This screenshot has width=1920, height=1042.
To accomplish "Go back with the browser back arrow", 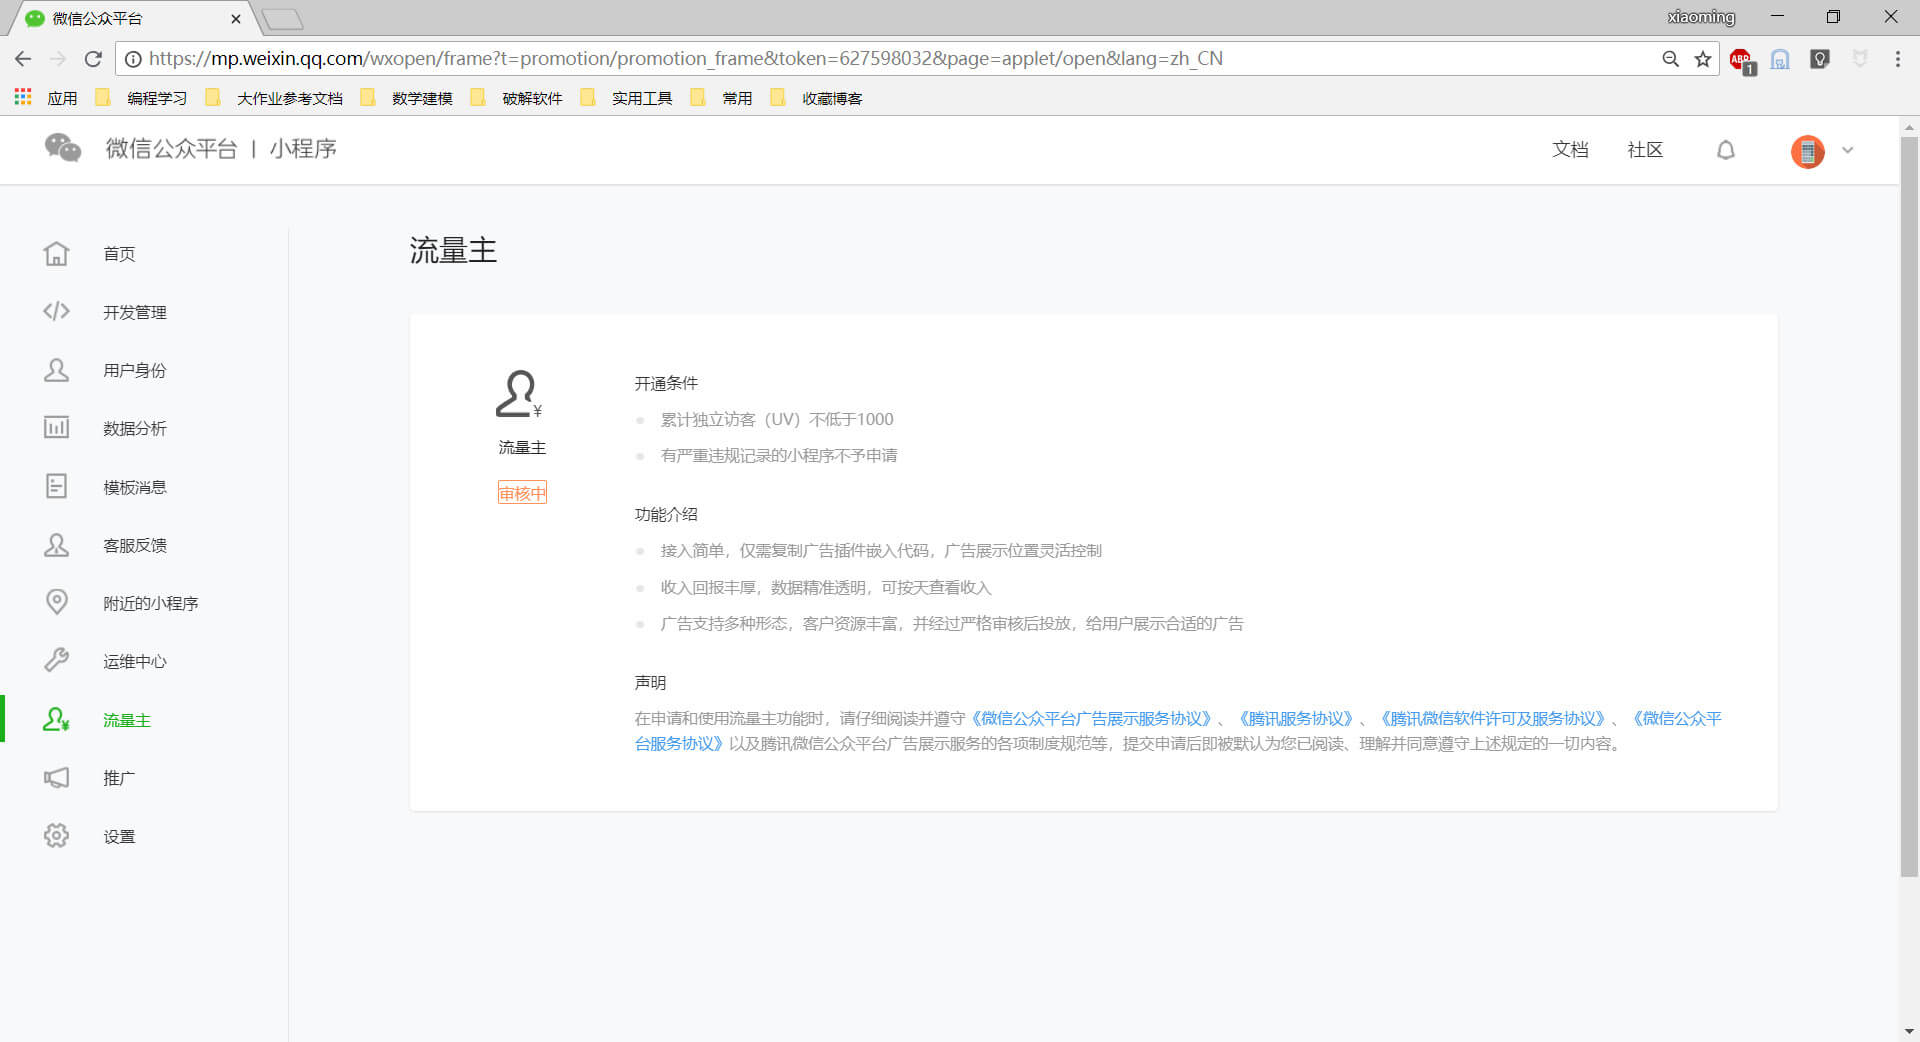I will point(23,59).
